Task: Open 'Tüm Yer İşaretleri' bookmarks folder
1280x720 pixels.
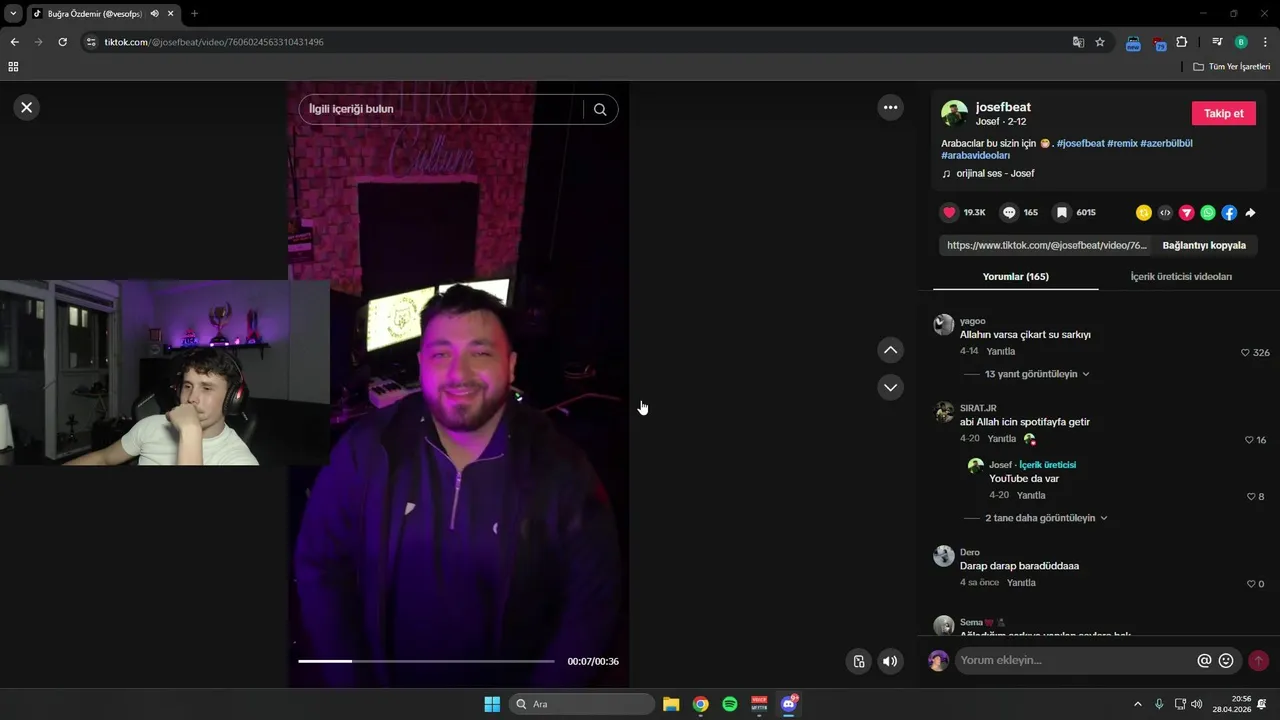Action: (x=1231, y=66)
